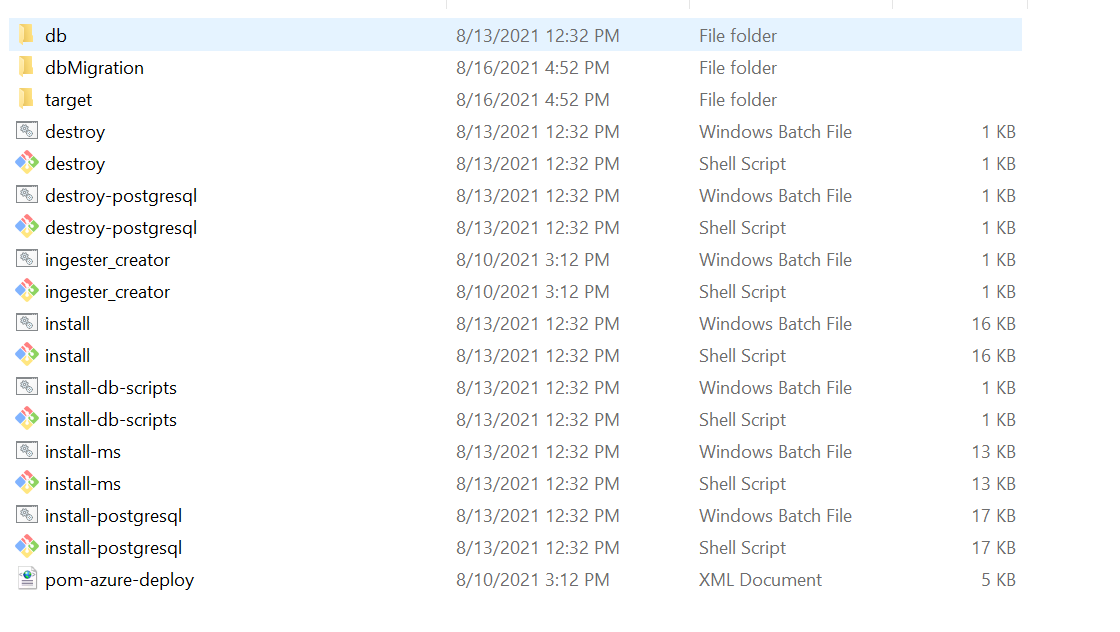Click the destroy batch file gear icon

(27, 132)
